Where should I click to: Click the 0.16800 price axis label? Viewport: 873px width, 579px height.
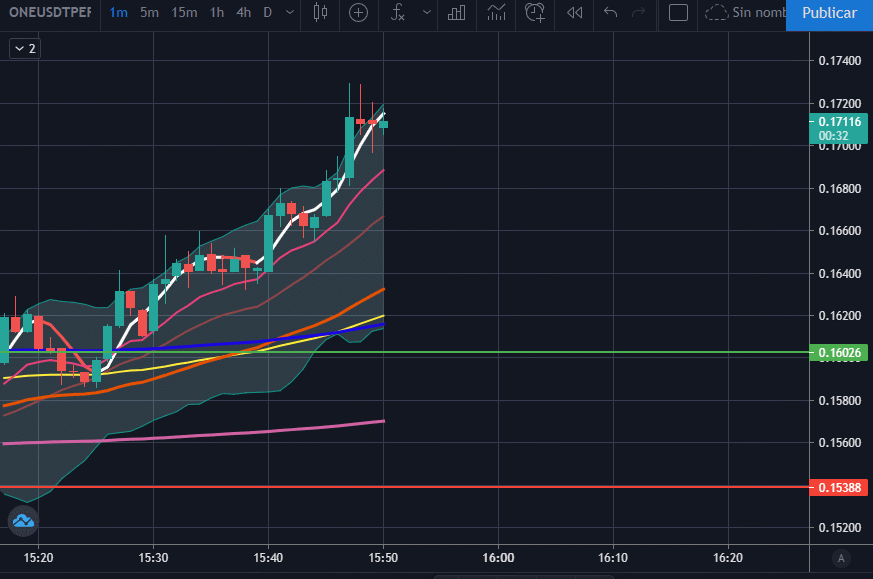840,189
